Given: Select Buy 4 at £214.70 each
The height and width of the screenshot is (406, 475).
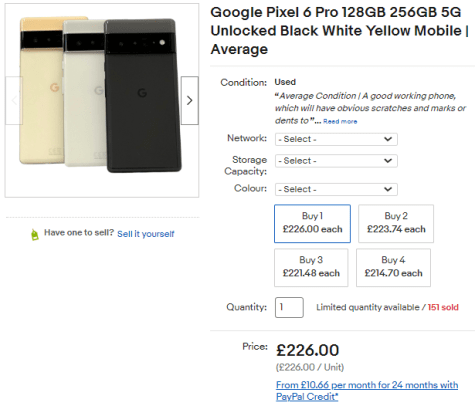Looking at the screenshot, I should tap(393, 267).
